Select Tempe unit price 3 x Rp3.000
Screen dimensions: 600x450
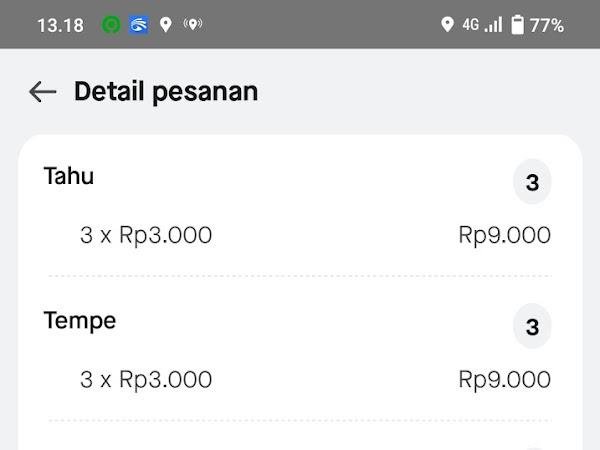146,380
